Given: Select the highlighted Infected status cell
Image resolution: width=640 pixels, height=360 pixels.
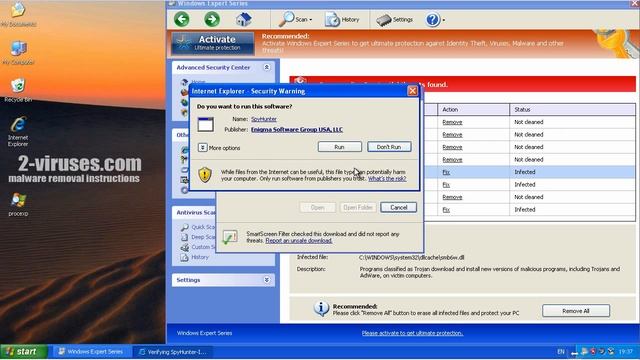Looking at the screenshot, I should coord(572,172).
